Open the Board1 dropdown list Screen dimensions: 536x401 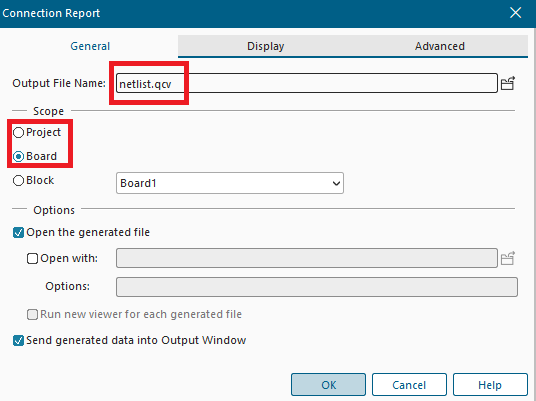click(230, 183)
